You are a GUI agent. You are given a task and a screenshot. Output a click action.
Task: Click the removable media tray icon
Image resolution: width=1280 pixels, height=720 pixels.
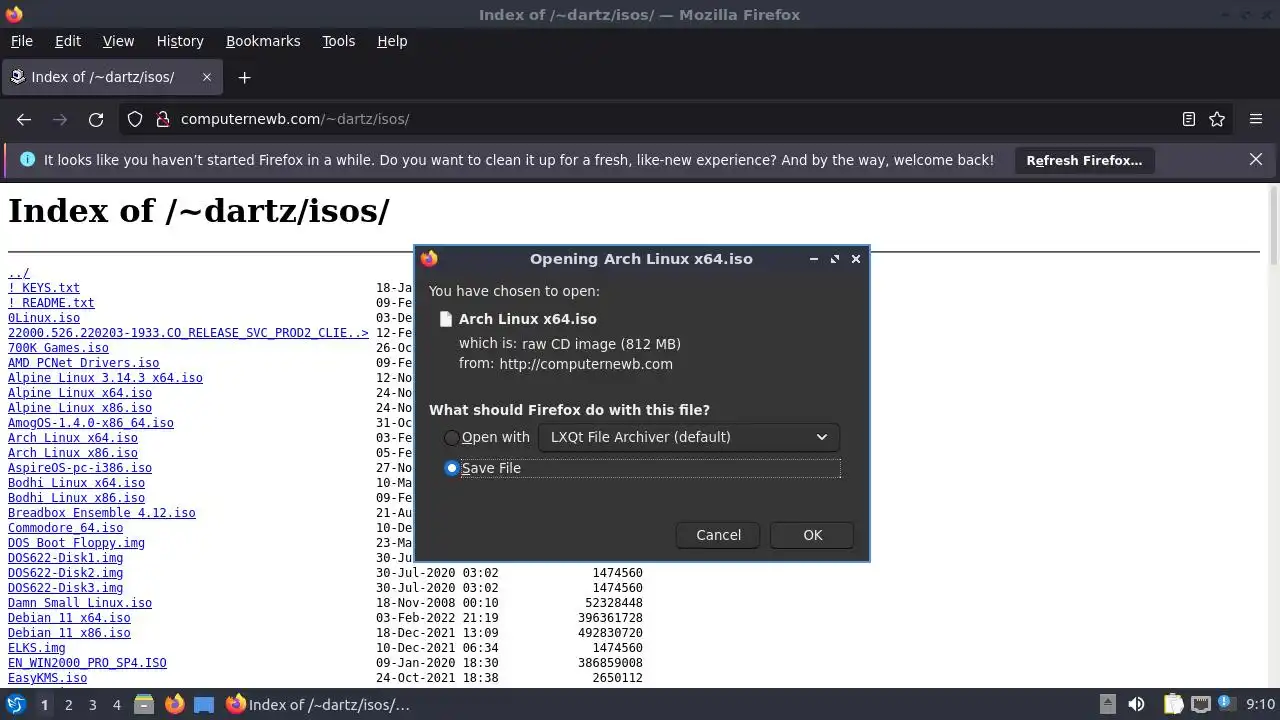tap(1107, 705)
